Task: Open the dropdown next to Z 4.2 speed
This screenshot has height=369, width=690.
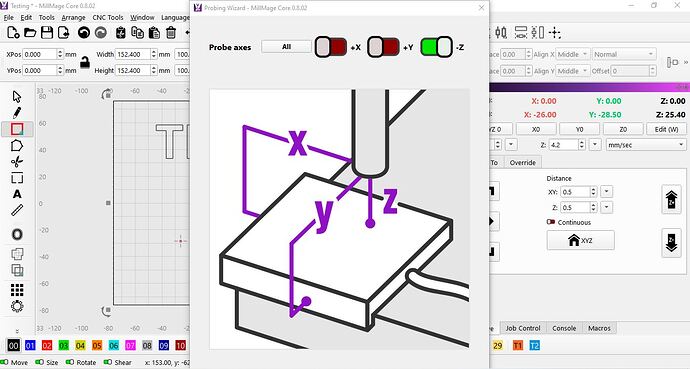Action: click(595, 145)
